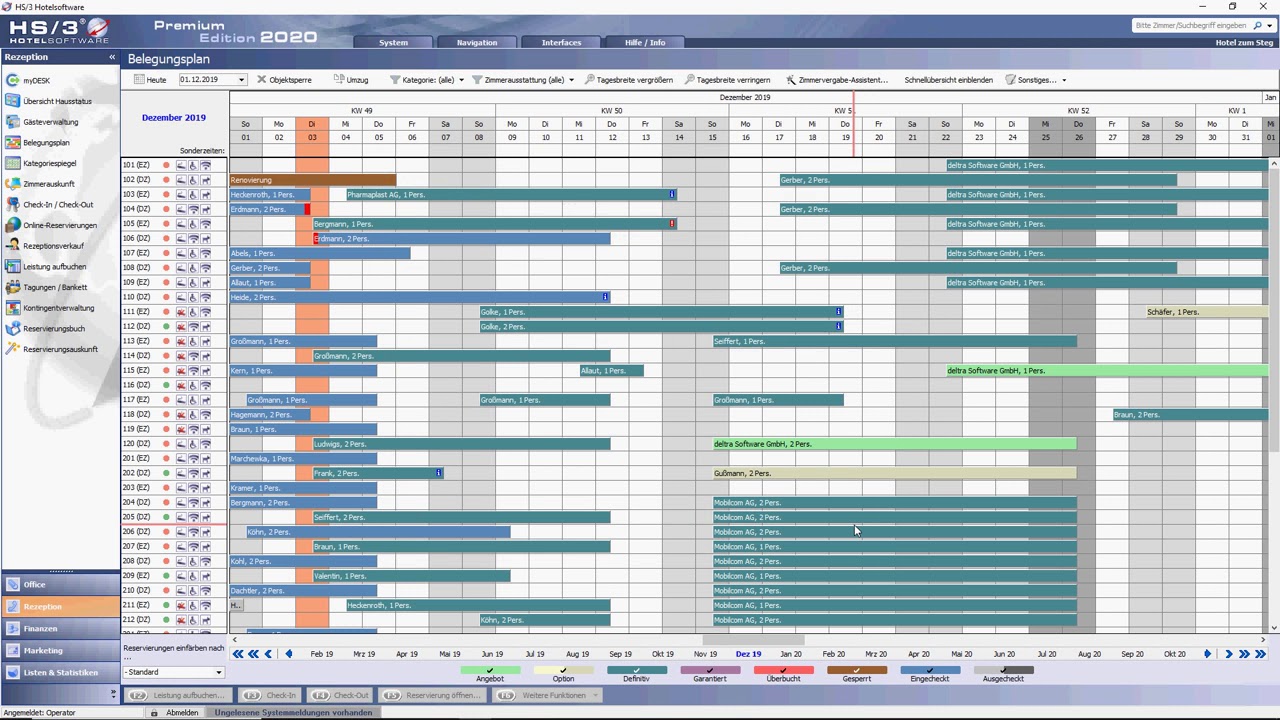Screen dimensions: 1280x720
Task: Jump to the latest date with the last right navigation arrow
Action: (1260, 654)
